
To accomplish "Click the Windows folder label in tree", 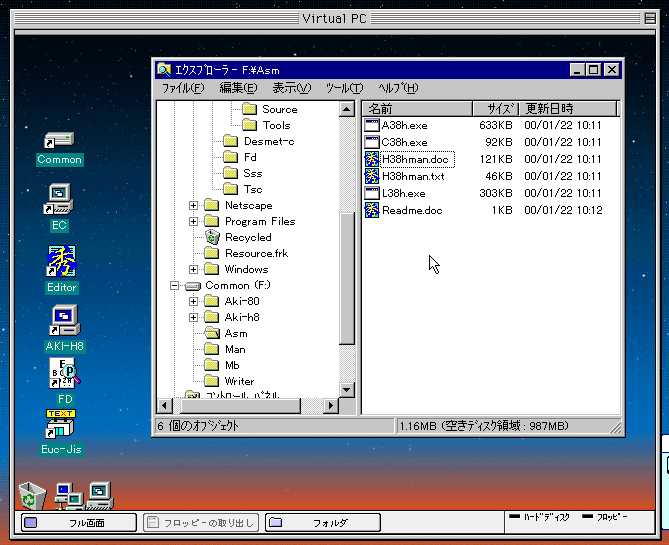I will click(247, 269).
